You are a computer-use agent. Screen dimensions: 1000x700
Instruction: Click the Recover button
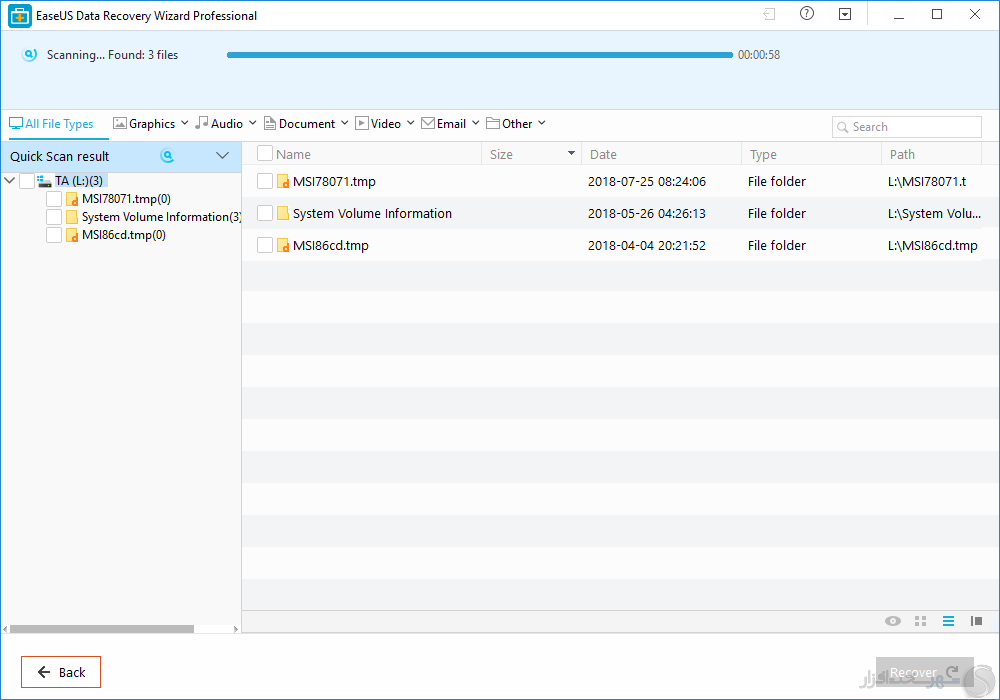point(924,673)
